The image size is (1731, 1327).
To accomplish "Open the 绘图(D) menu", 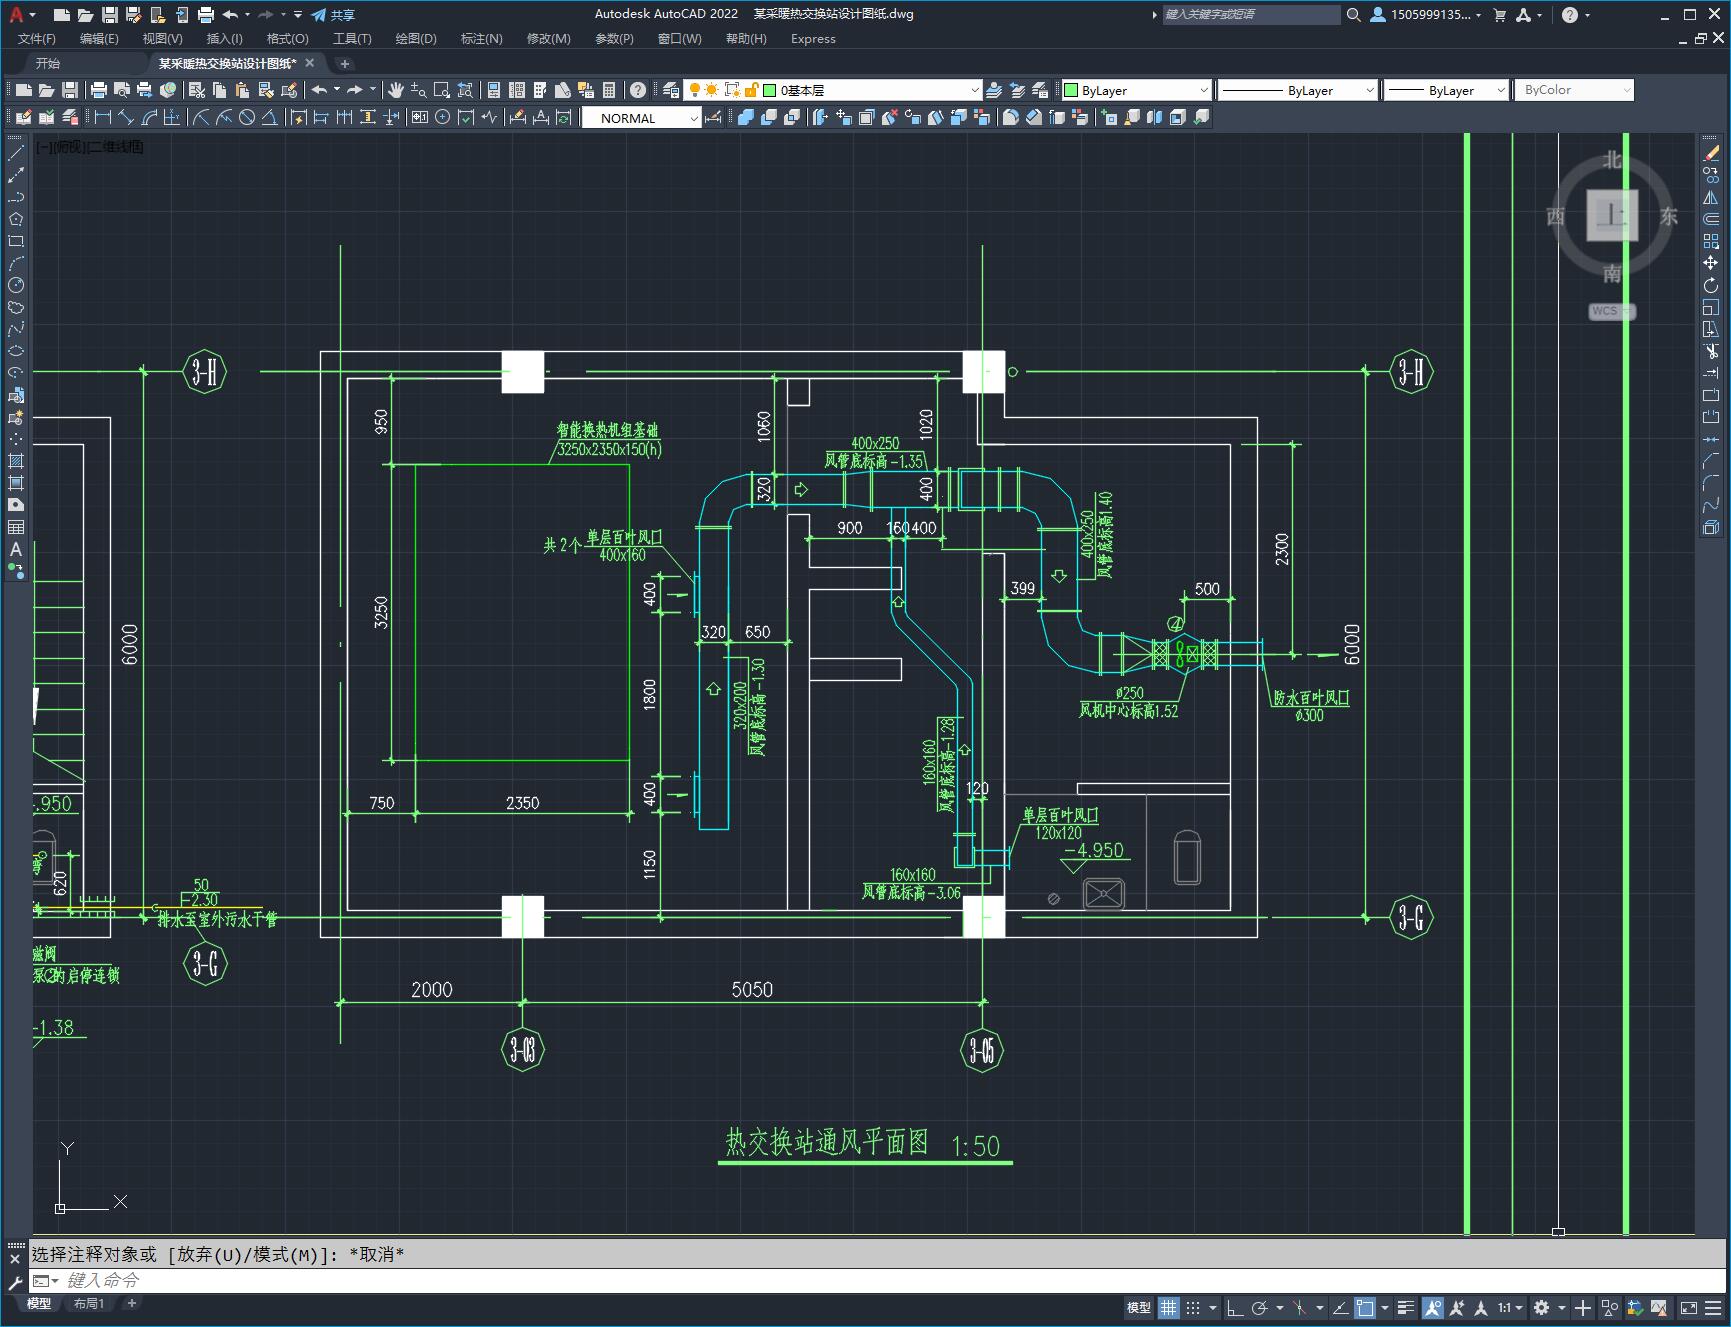I will [x=415, y=39].
